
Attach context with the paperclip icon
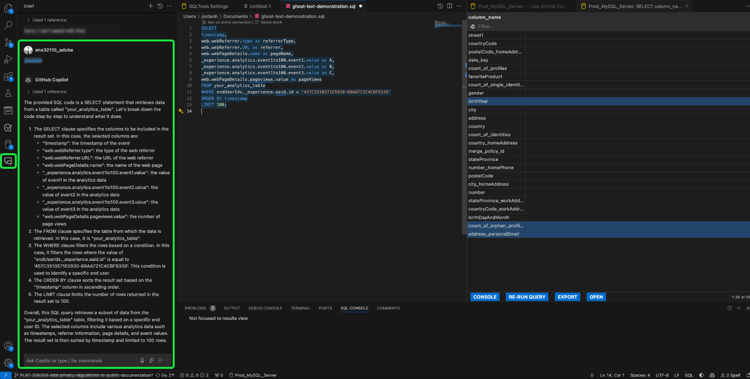click(x=151, y=360)
